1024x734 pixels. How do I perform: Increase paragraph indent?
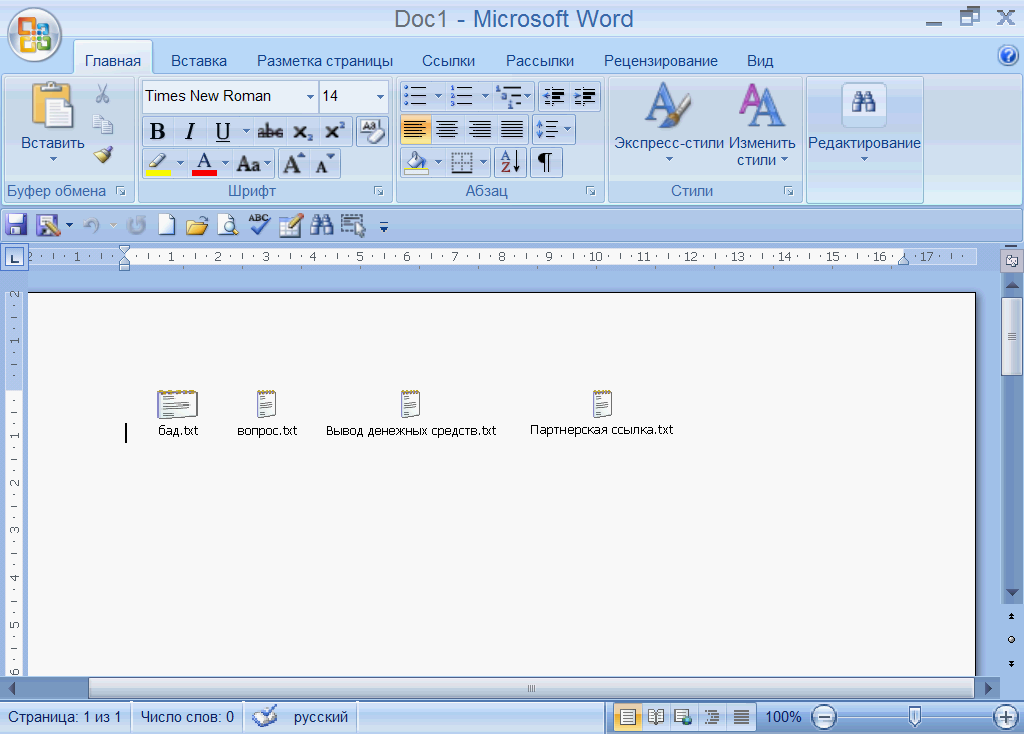584,97
